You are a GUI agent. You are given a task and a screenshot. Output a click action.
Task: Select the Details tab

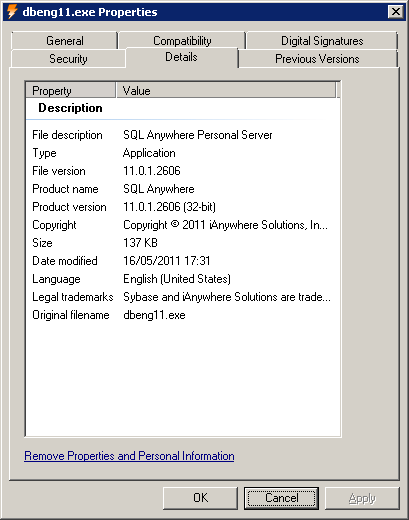[181, 57]
